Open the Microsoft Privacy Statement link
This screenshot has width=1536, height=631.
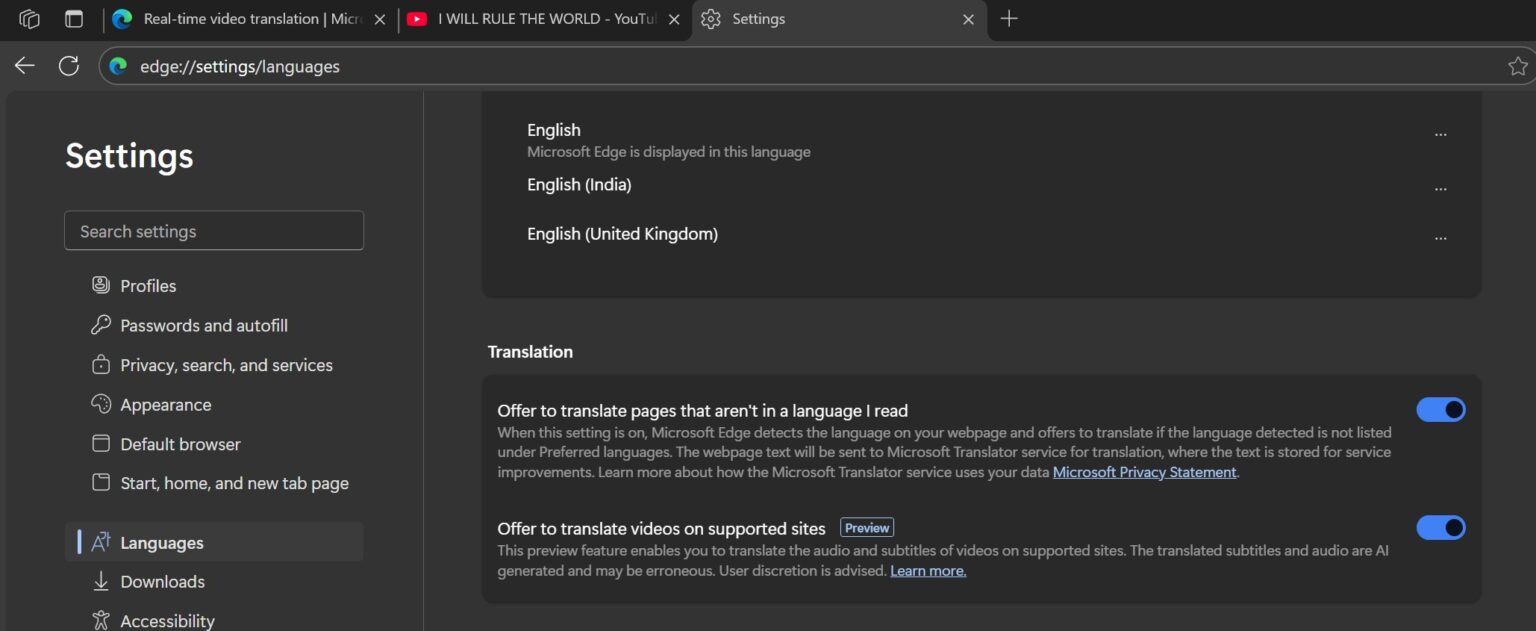click(1144, 471)
